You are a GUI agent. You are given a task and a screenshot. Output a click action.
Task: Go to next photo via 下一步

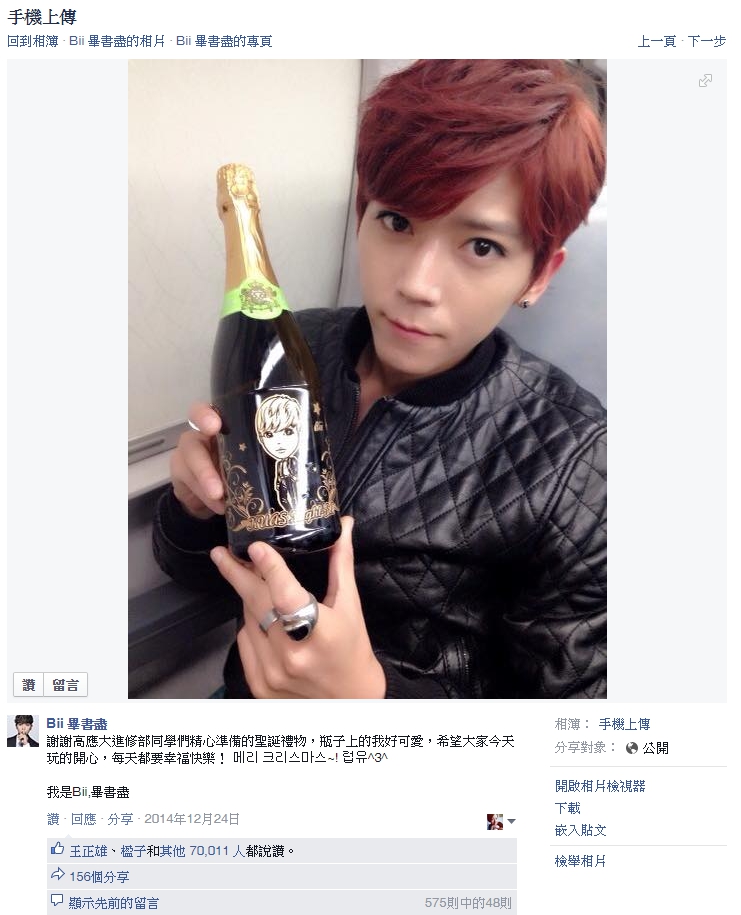click(707, 41)
